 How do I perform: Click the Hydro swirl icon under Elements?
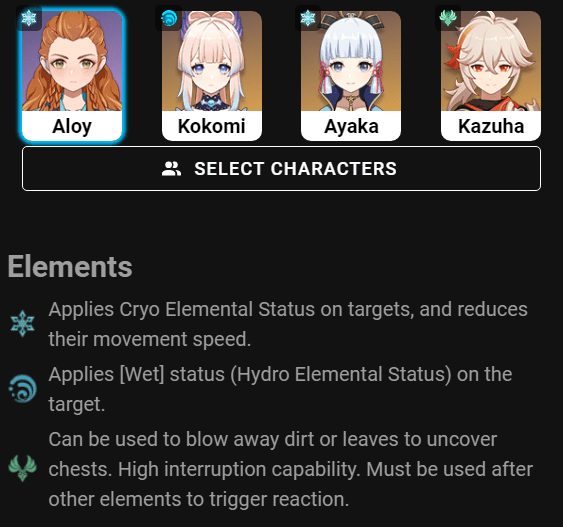(x=23, y=389)
